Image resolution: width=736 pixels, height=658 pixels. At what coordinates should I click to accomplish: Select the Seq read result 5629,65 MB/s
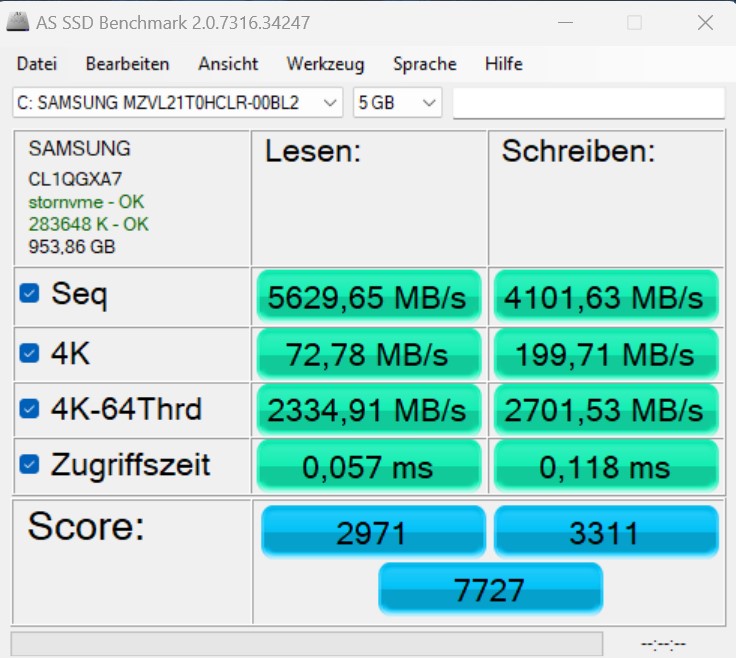[x=368, y=297]
